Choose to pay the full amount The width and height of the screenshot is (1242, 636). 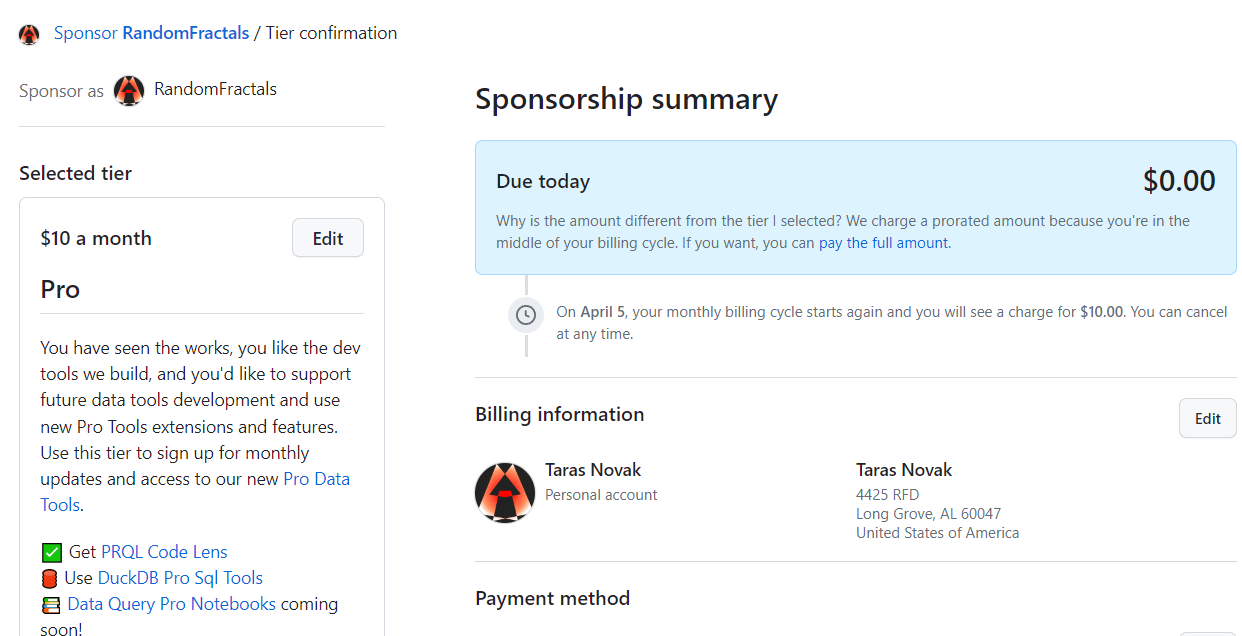[x=883, y=243]
